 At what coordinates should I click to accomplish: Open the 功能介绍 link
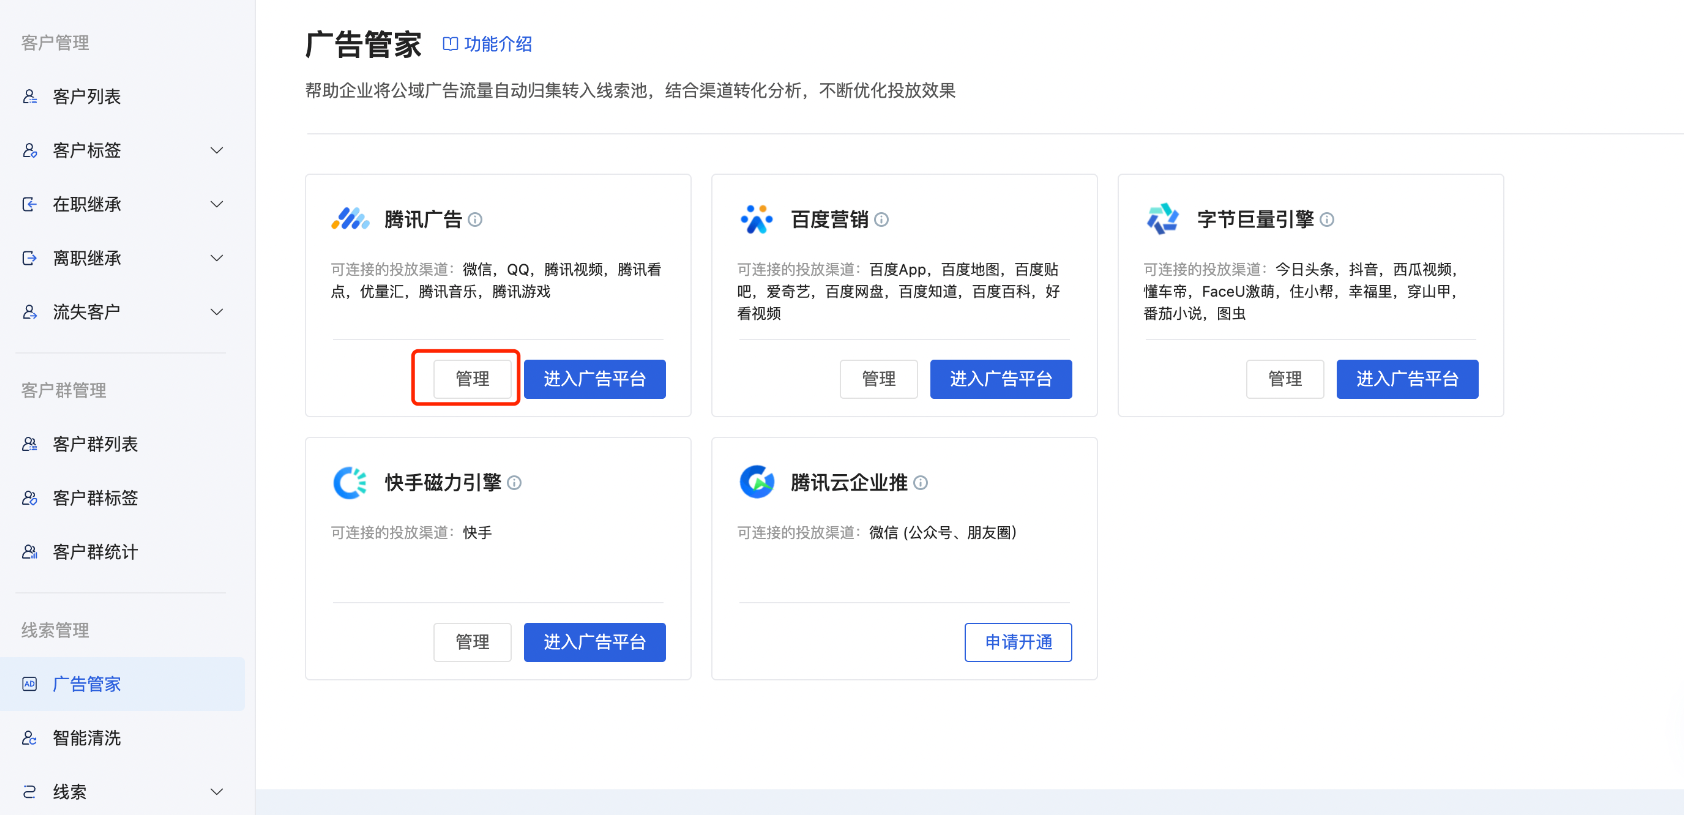pyautogui.click(x=498, y=44)
